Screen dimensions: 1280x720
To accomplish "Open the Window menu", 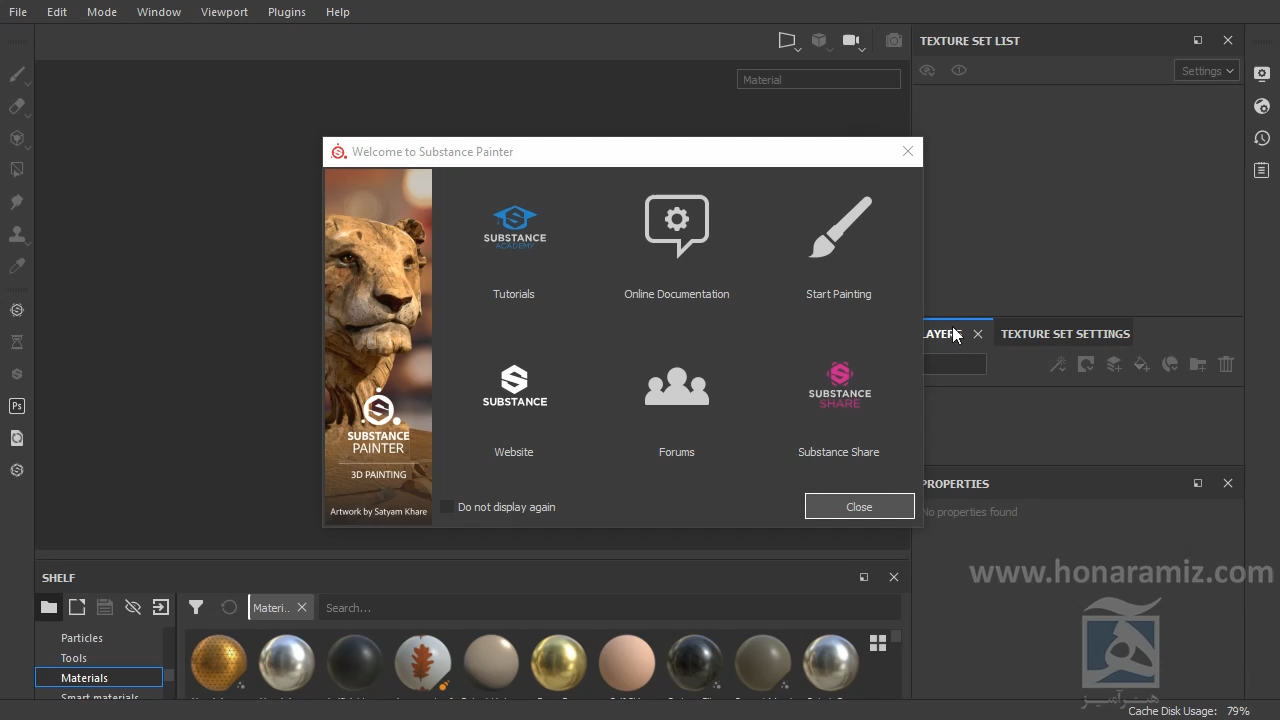I will click(x=159, y=12).
